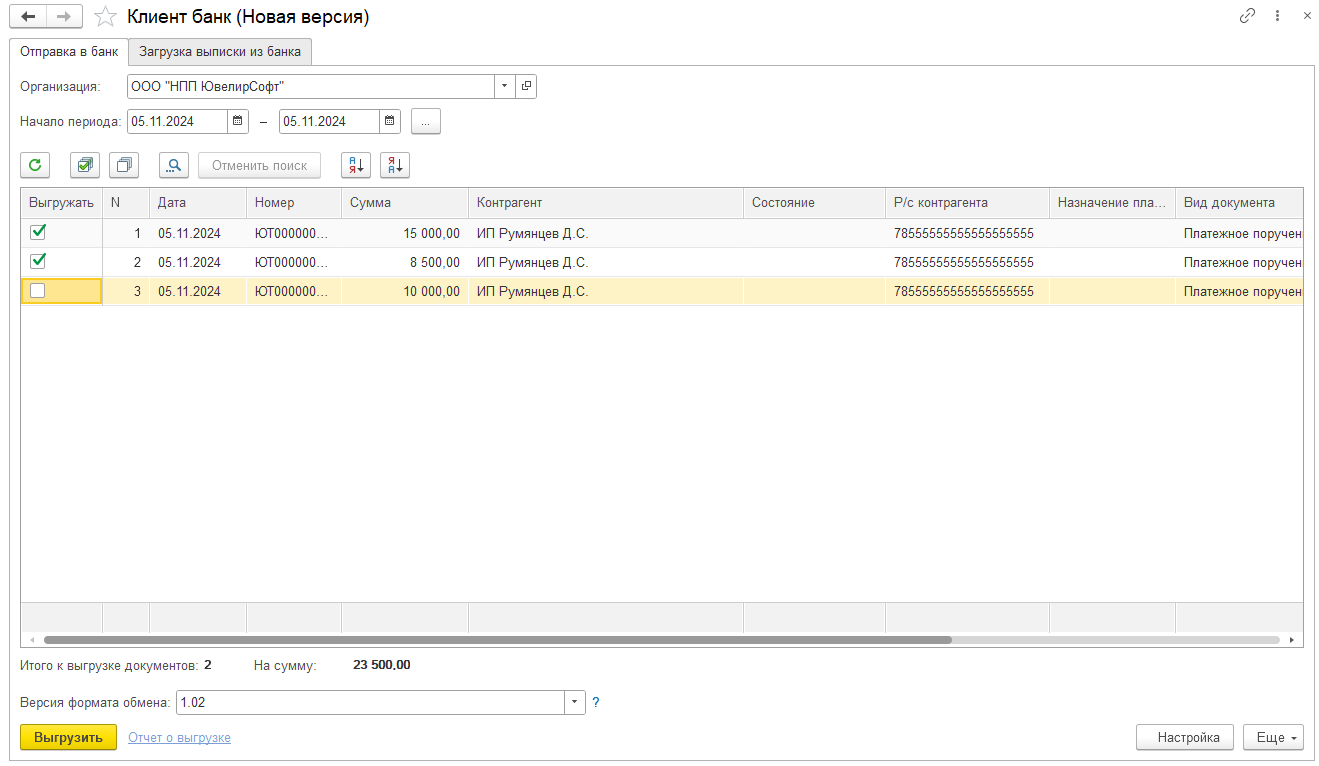Click the period start date field
The height and width of the screenshot is (766, 1319).
pos(177,121)
